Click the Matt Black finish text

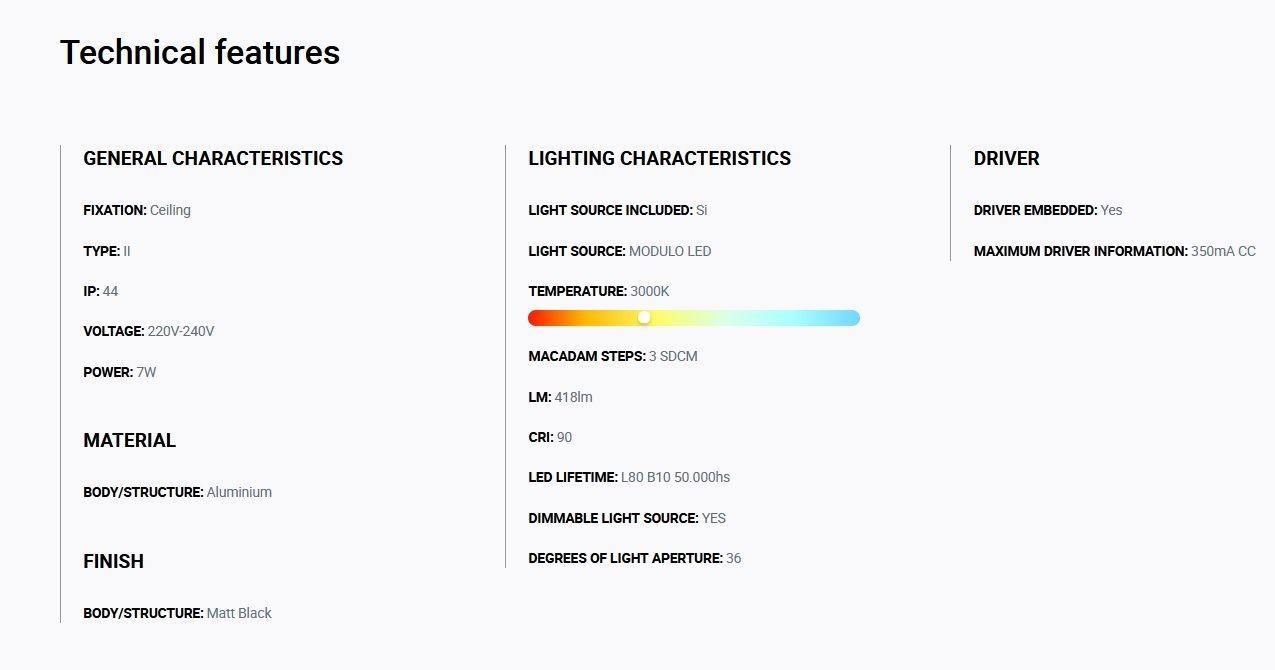(239, 613)
